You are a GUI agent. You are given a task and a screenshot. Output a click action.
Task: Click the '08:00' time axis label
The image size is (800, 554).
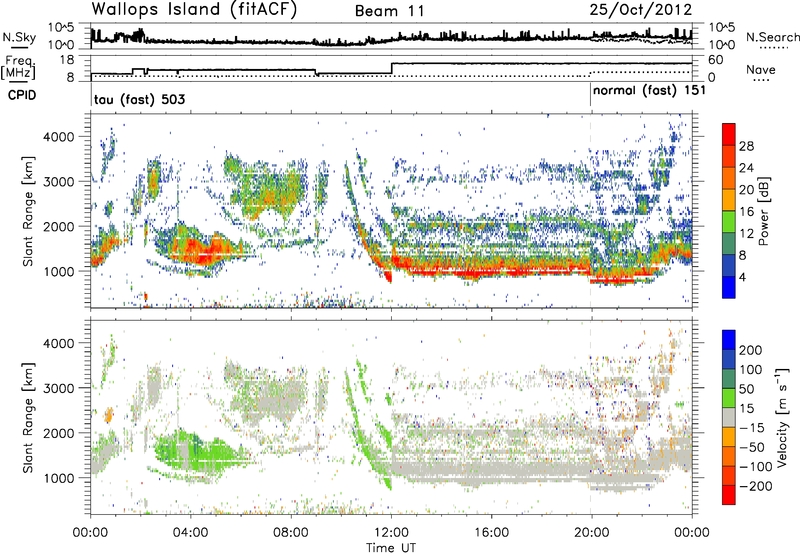[291, 533]
